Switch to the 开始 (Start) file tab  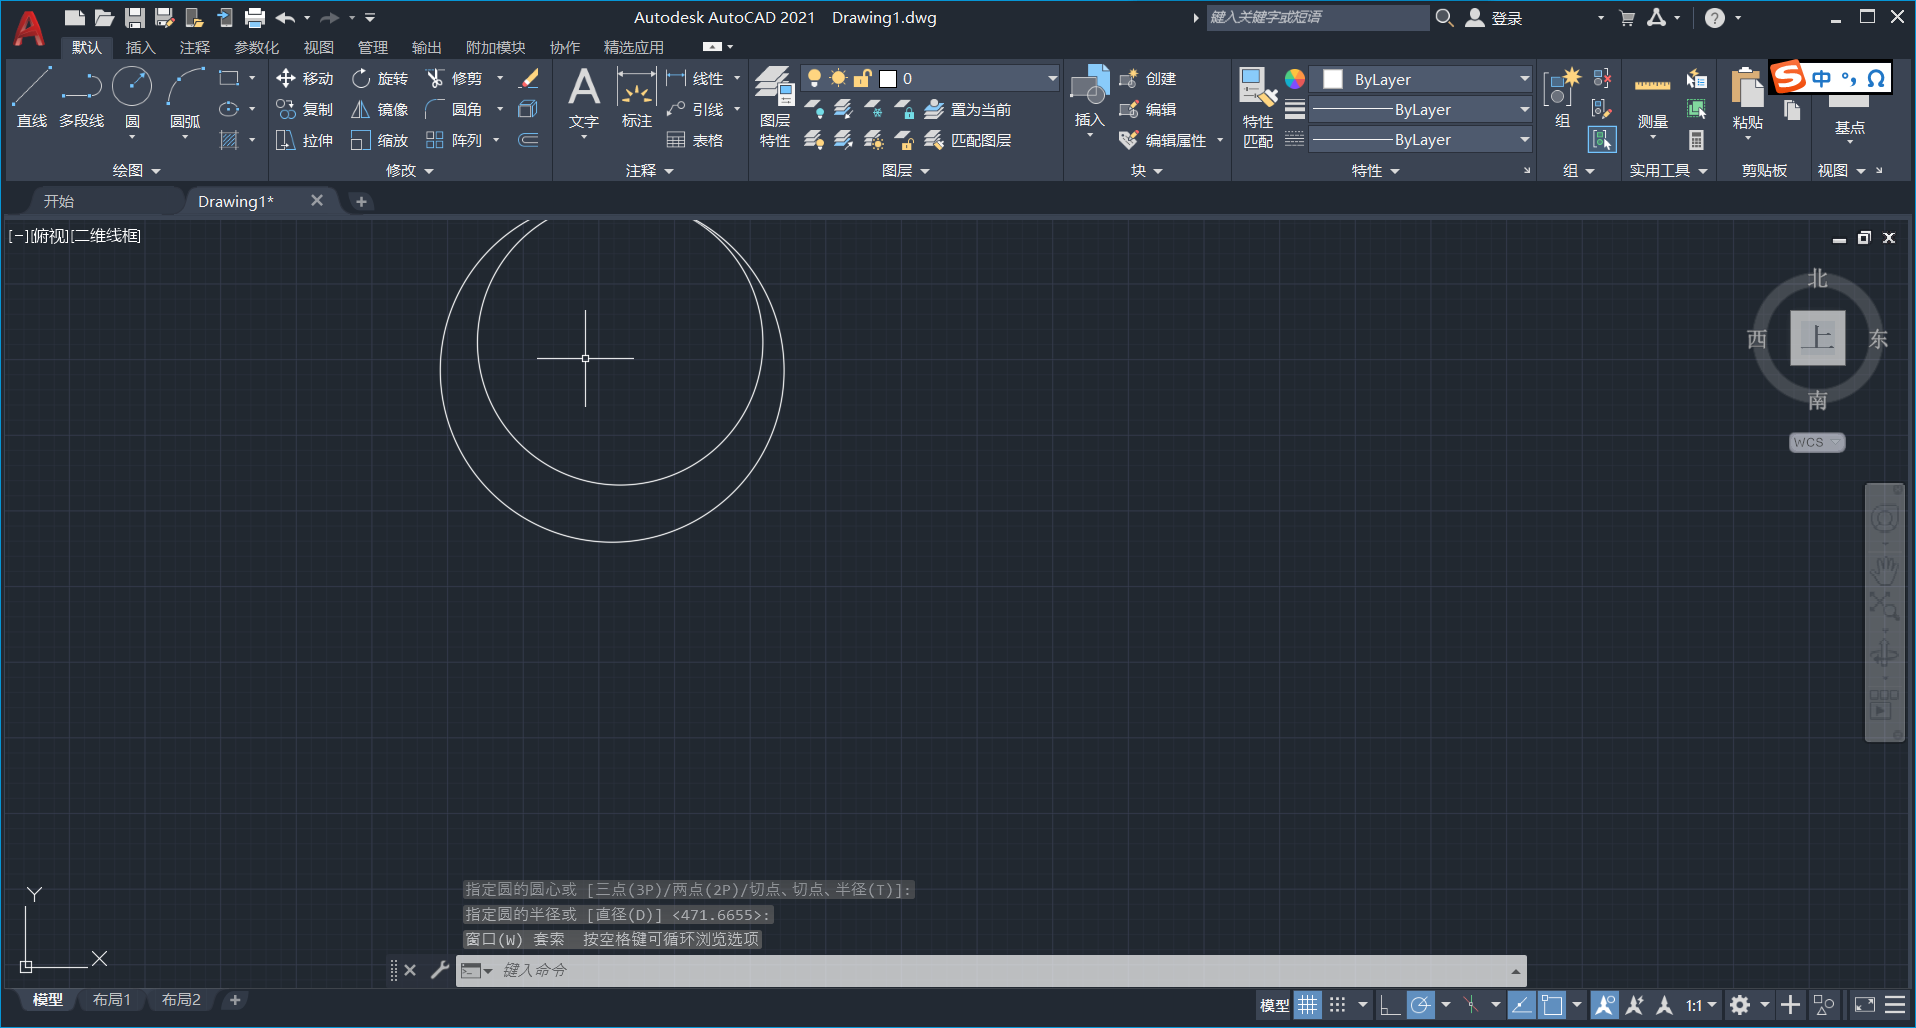(x=59, y=201)
